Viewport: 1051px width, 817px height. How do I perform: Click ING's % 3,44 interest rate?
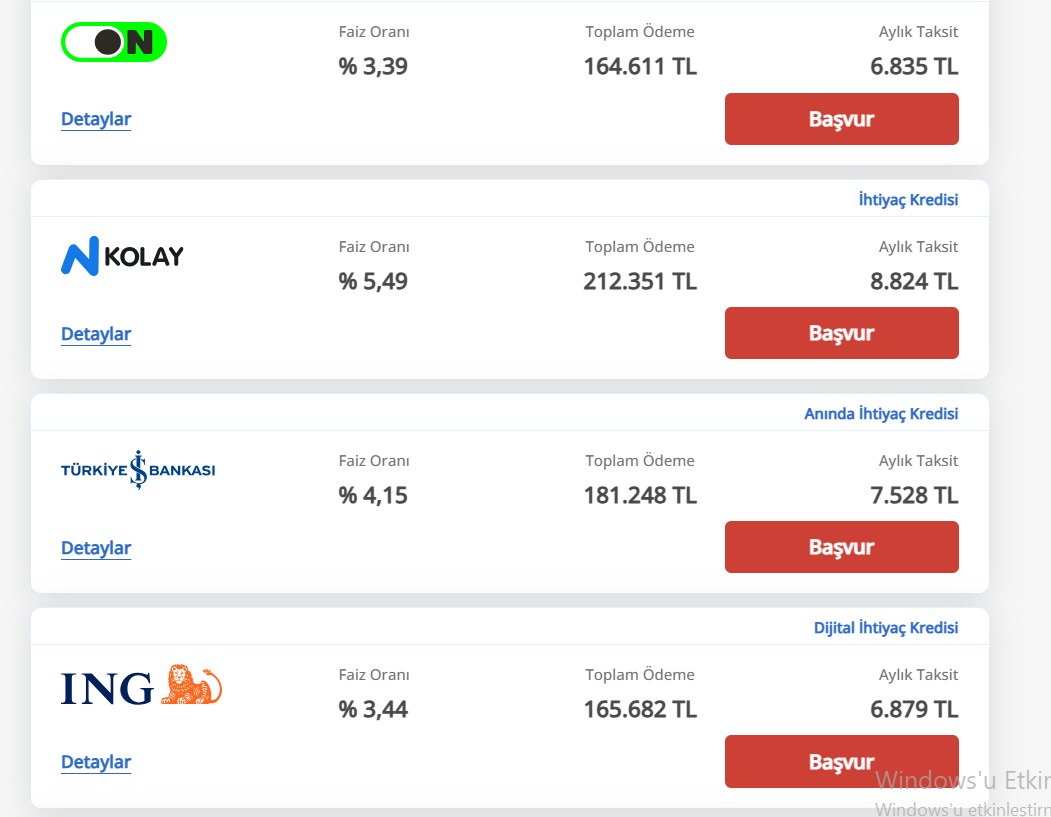[373, 710]
